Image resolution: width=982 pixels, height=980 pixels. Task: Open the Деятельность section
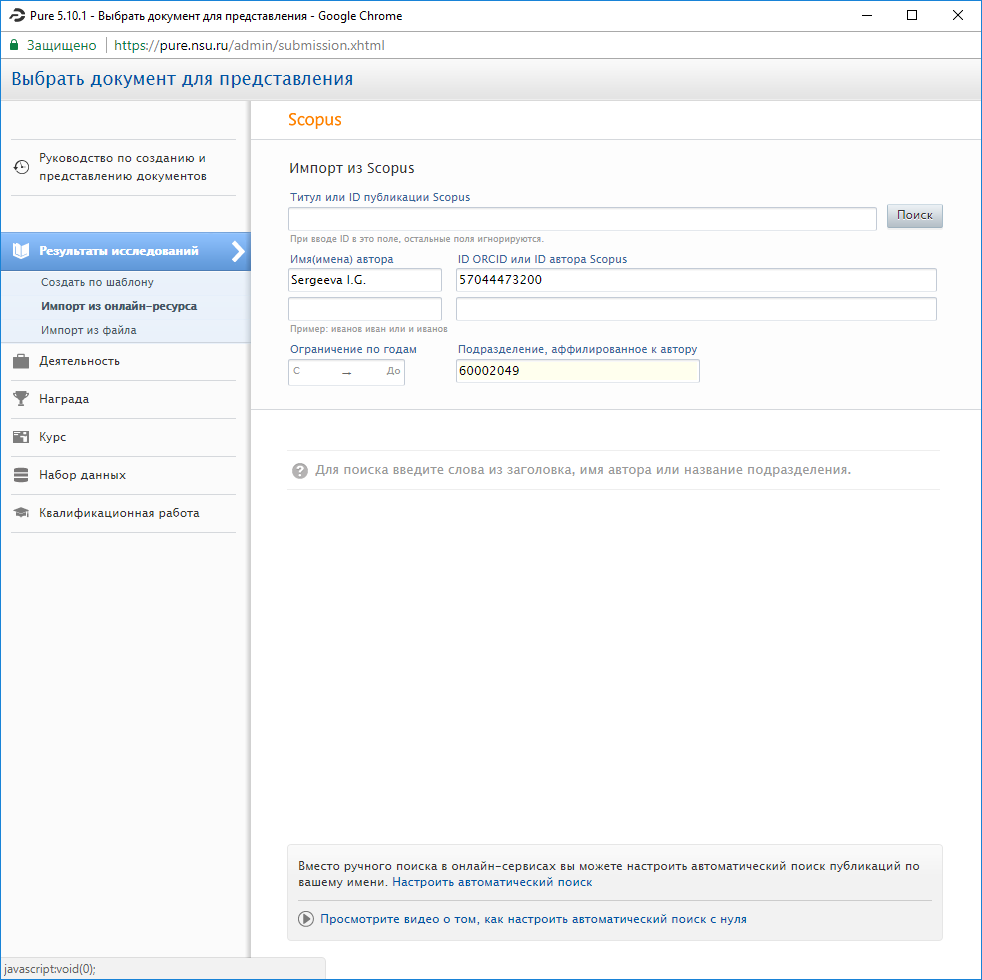pos(79,361)
